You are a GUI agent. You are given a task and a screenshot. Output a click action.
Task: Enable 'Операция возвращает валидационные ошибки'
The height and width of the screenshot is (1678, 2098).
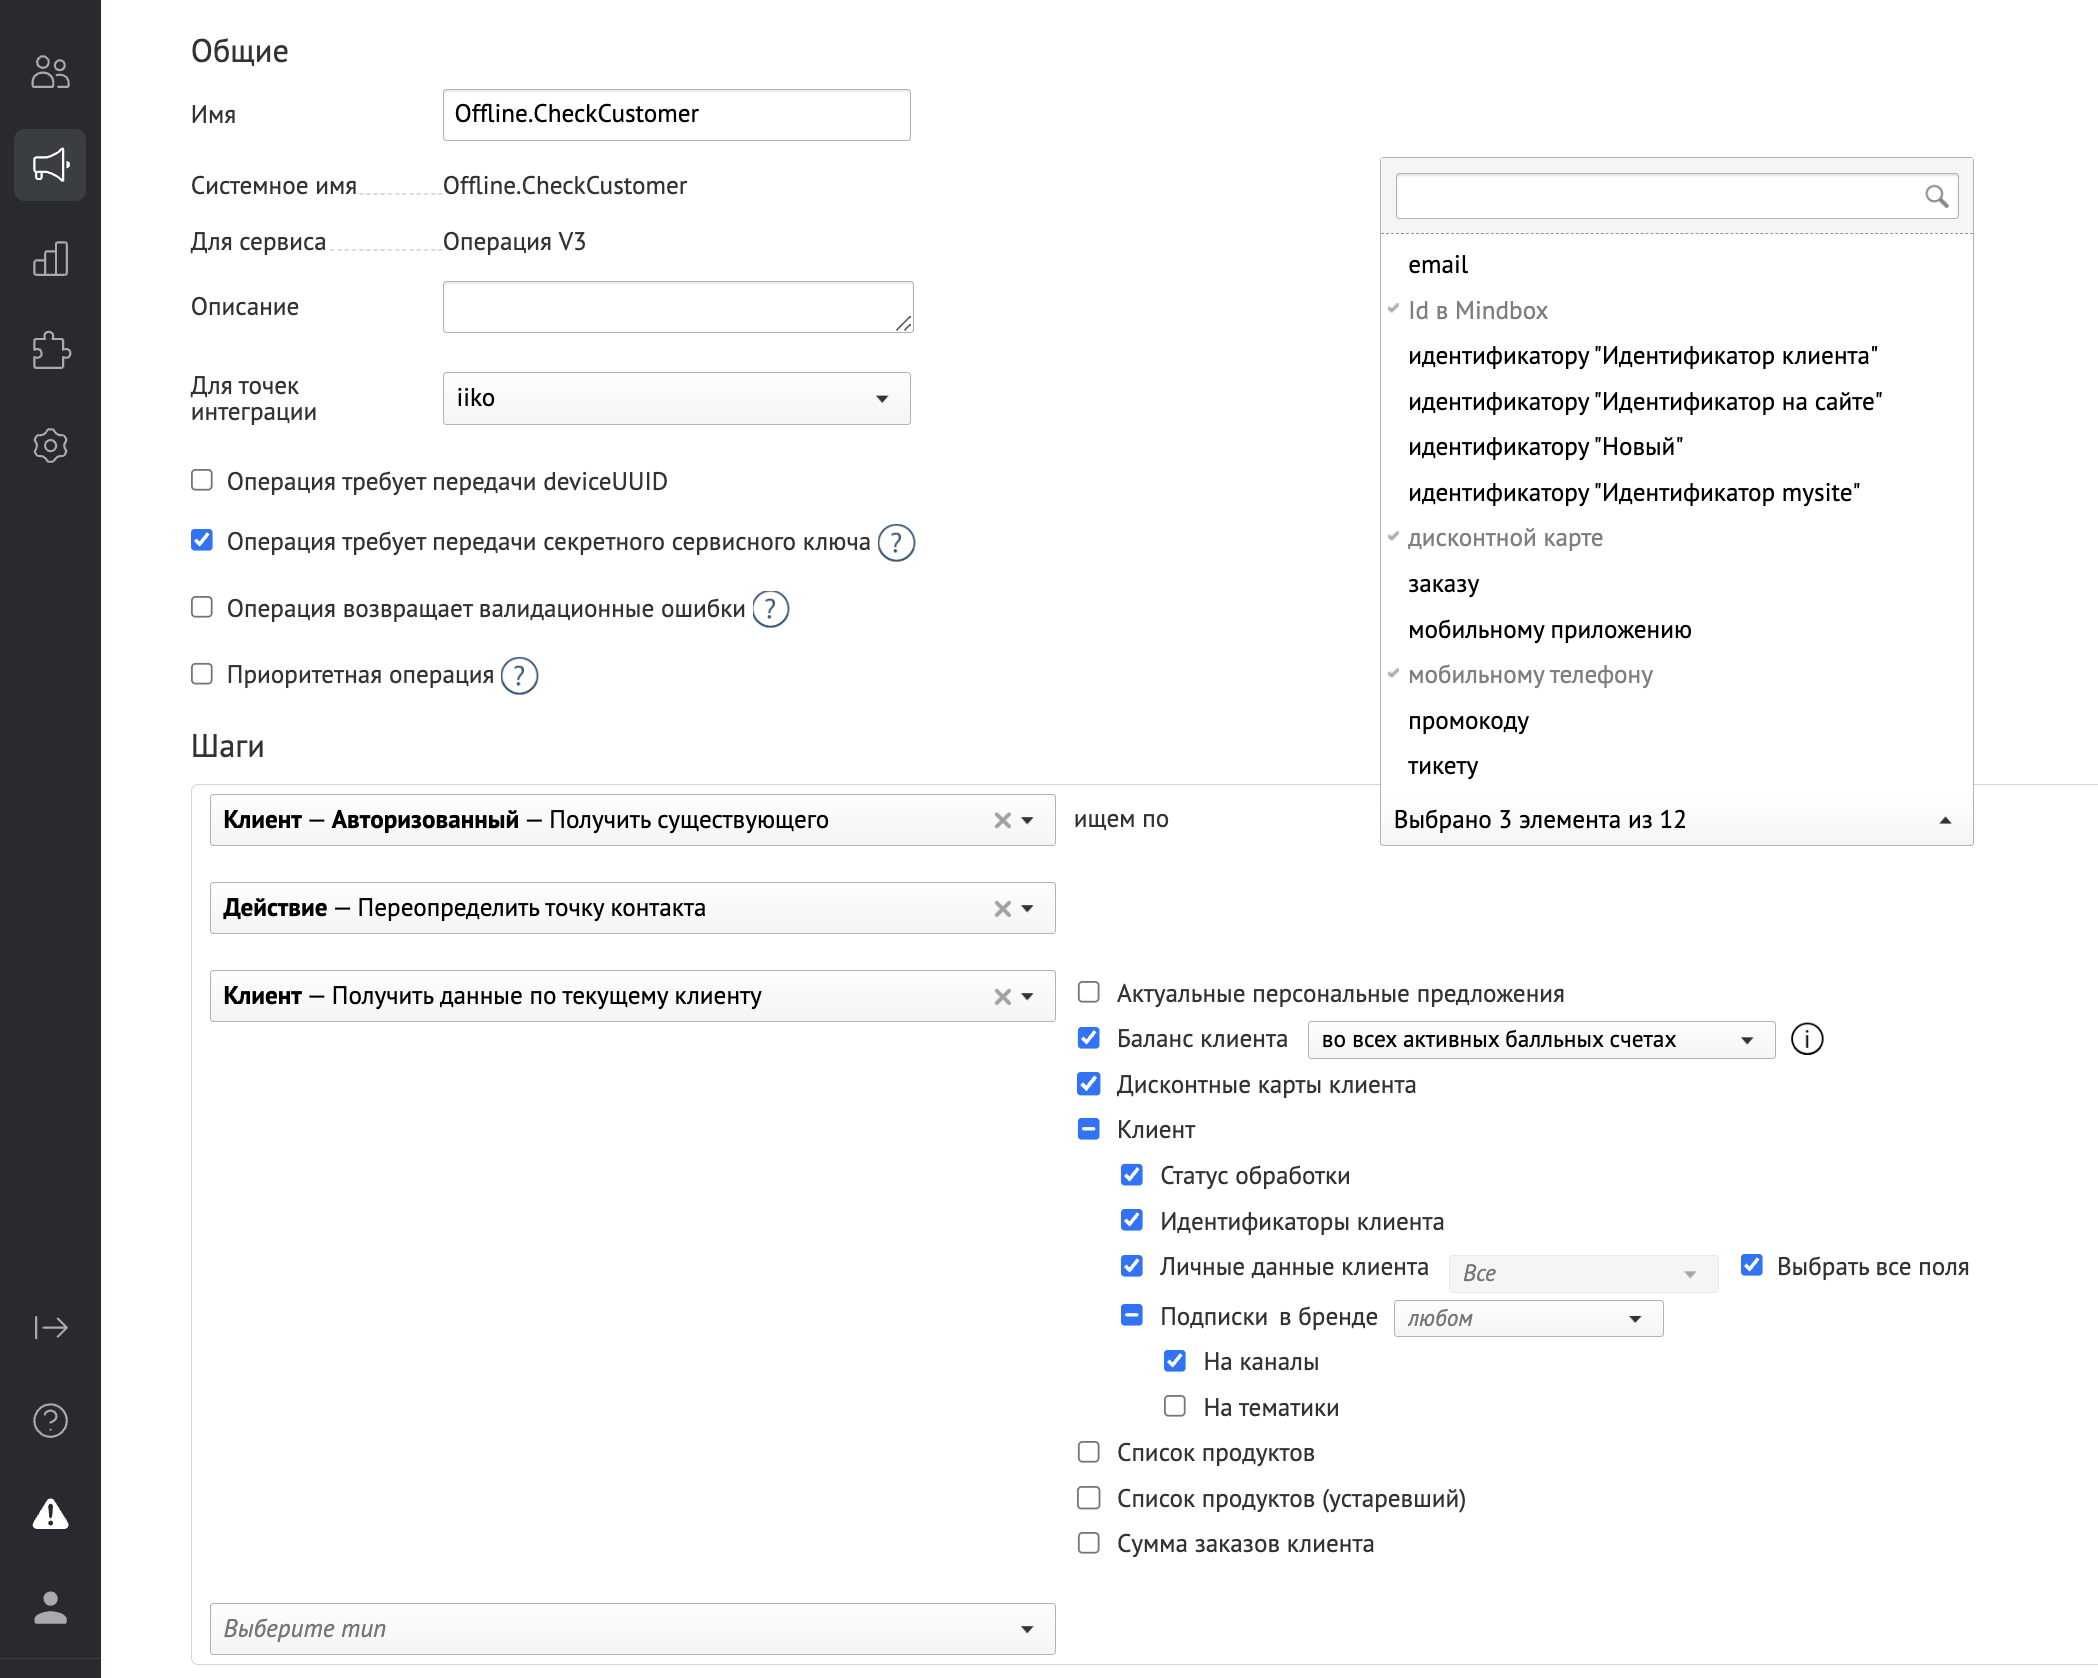[x=202, y=608]
